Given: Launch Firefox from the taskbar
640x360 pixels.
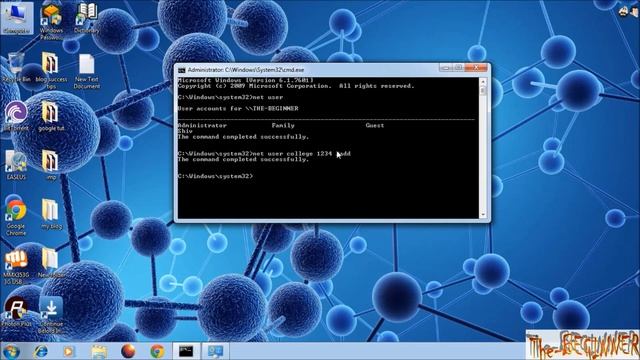Looking at the screenshot, I should [x=128, y=351].
